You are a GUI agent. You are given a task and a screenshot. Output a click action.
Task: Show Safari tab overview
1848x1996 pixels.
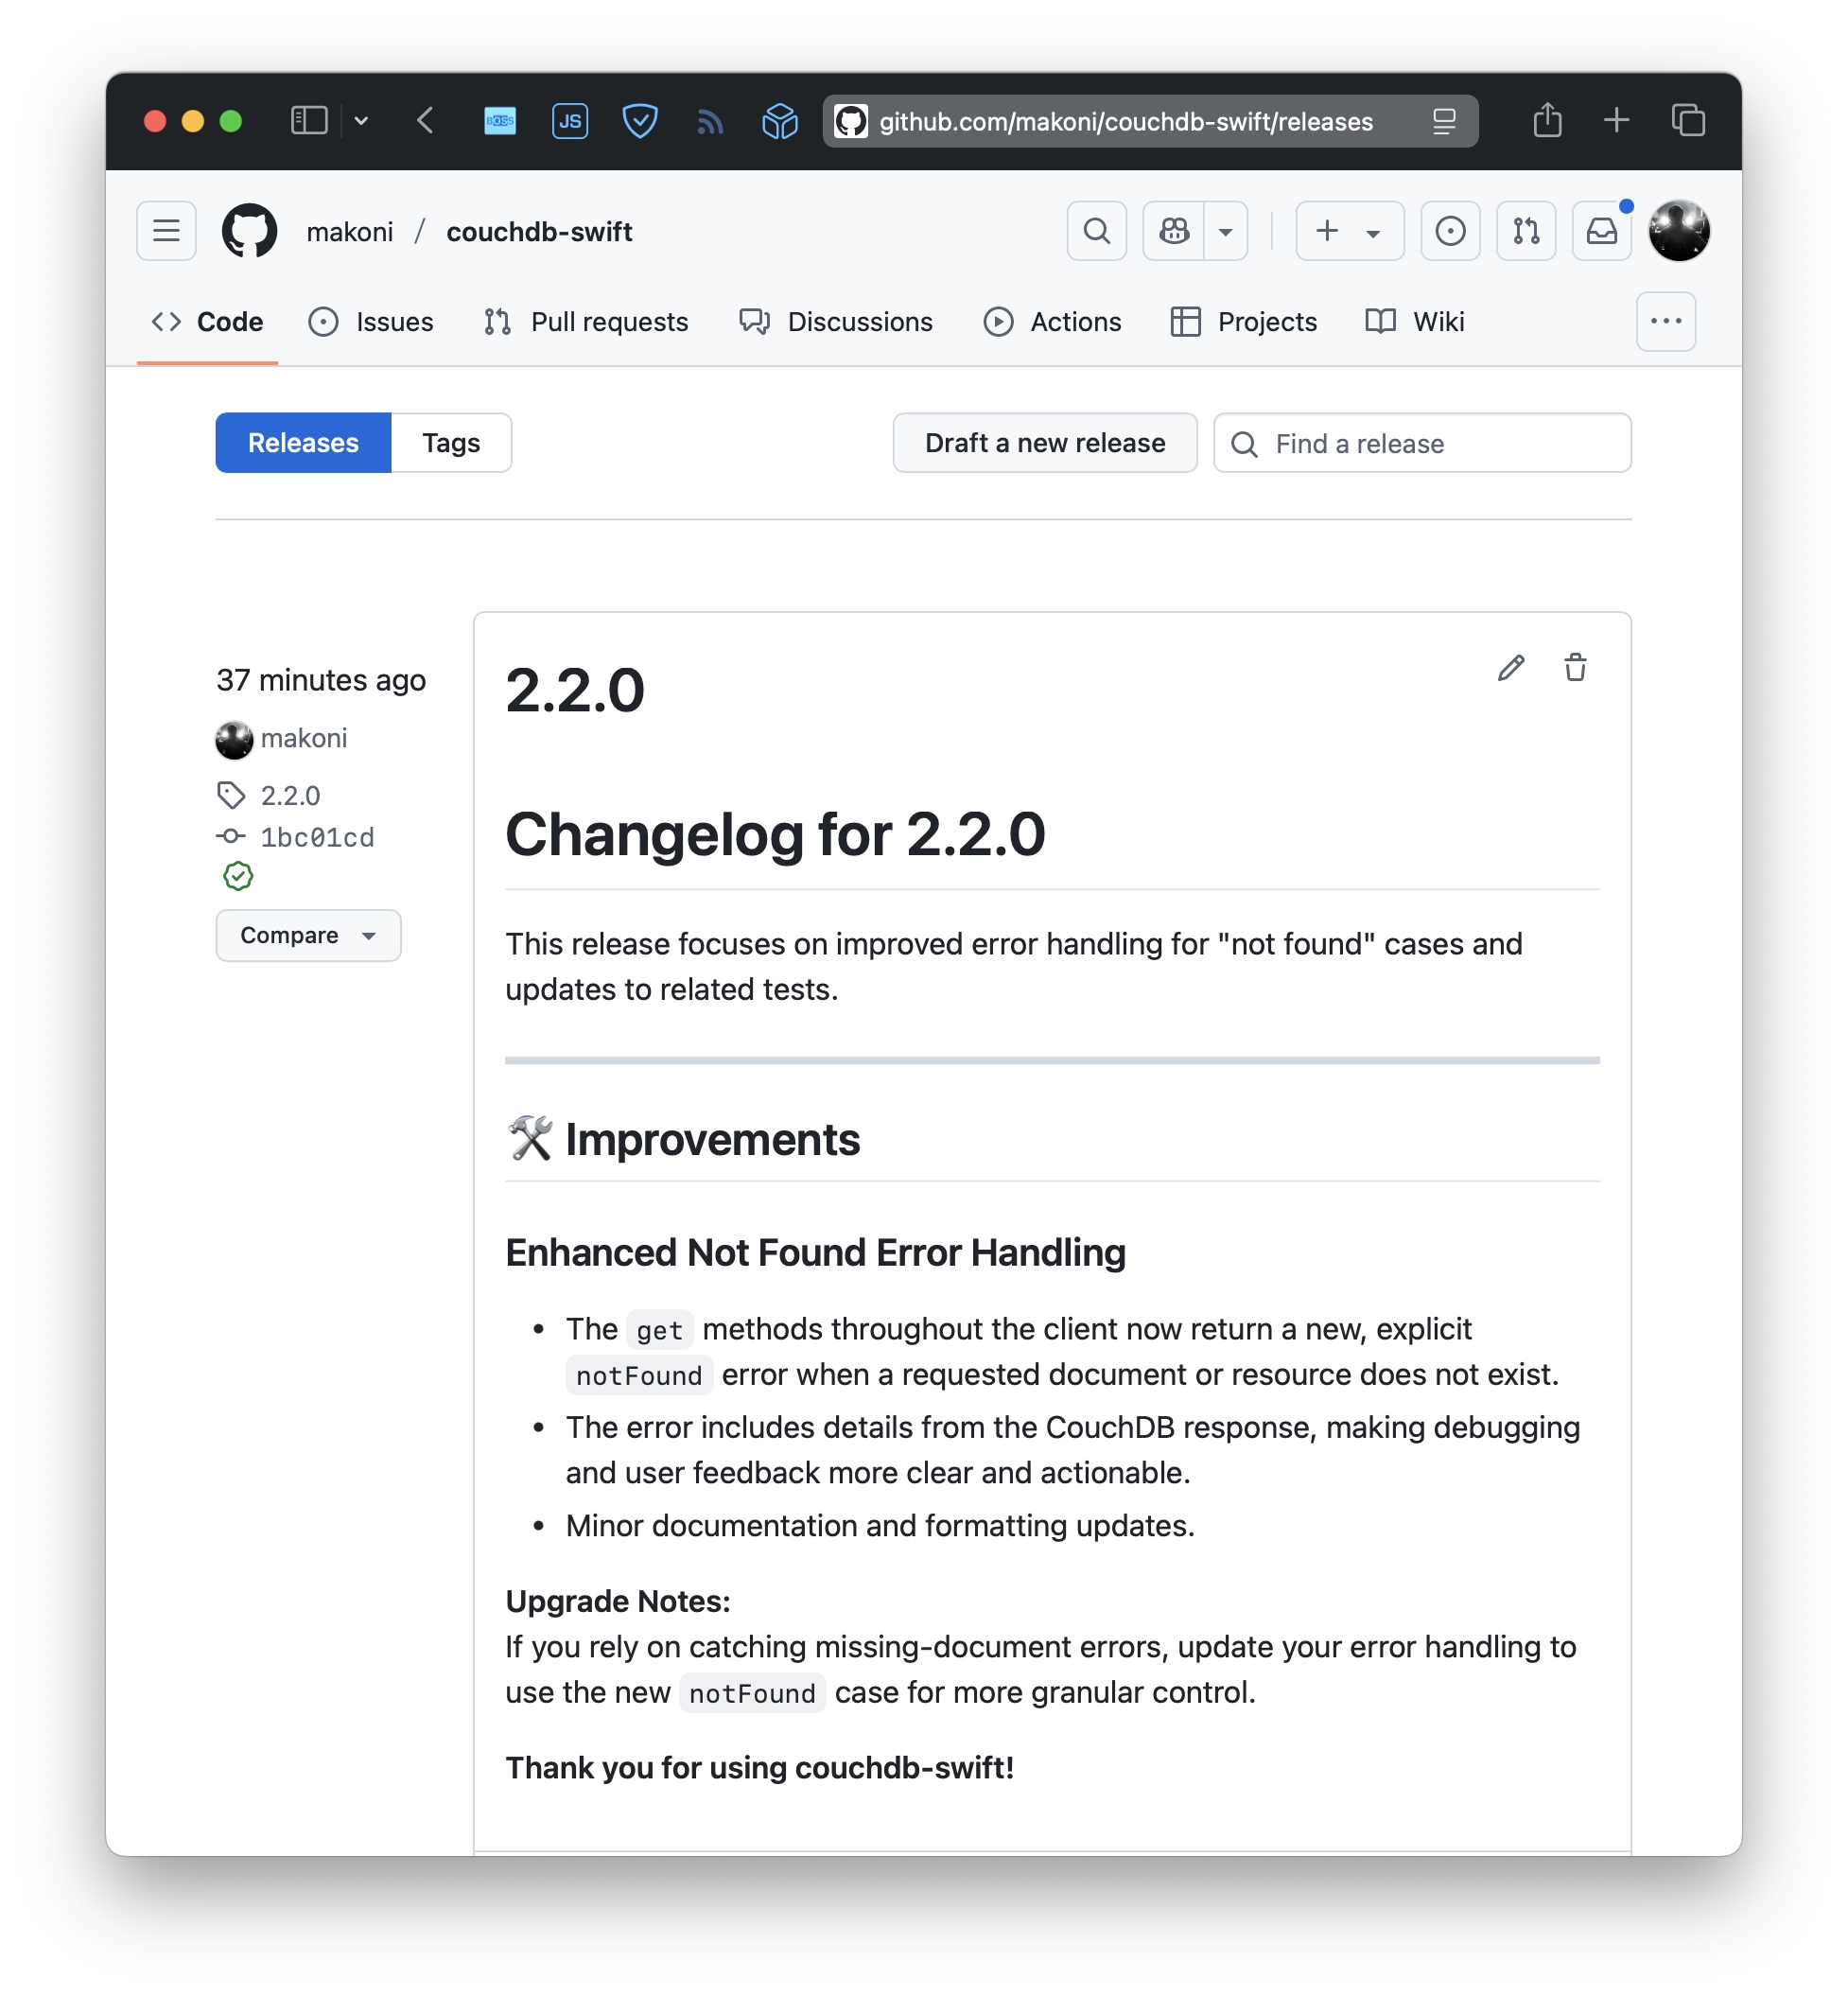tap(1689, 121)
